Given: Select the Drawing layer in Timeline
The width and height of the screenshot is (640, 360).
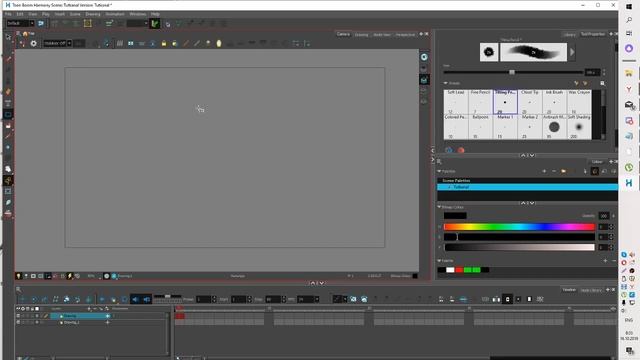Looking at the screenshot, I should (79, 316).
